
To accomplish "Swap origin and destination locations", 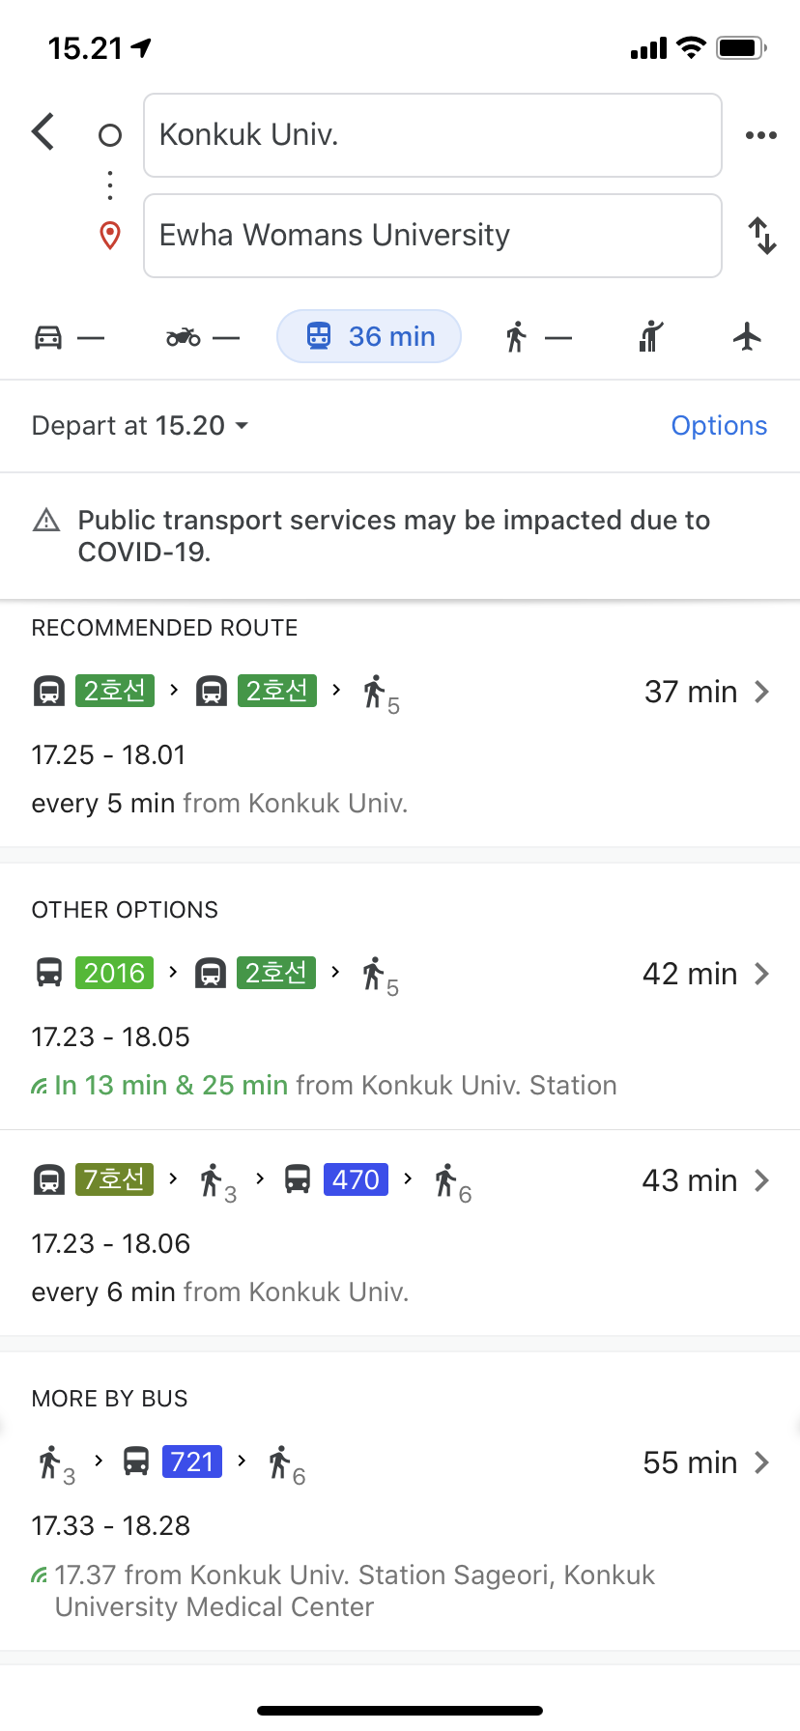I will [762, 236].
